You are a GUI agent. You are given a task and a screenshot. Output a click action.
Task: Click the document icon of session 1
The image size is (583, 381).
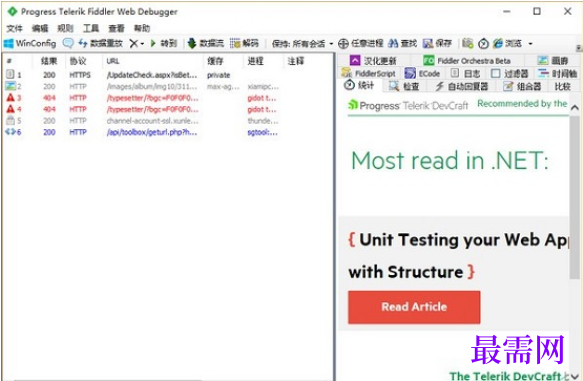pos(10,74)
